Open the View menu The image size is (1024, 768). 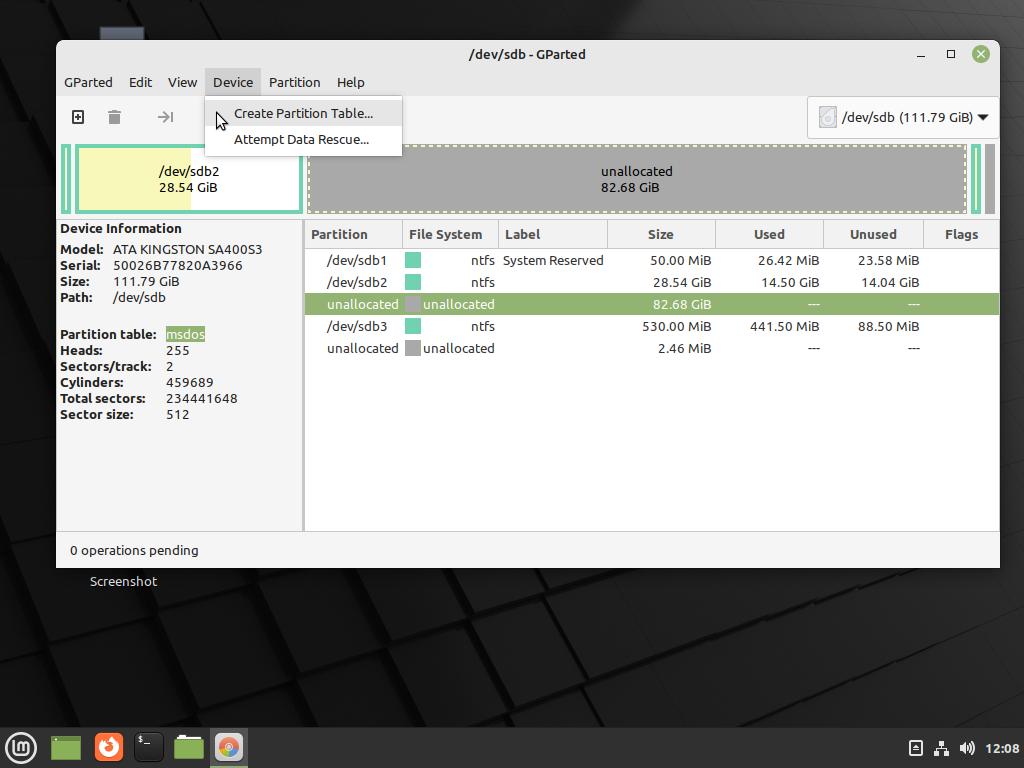point(182,82)
